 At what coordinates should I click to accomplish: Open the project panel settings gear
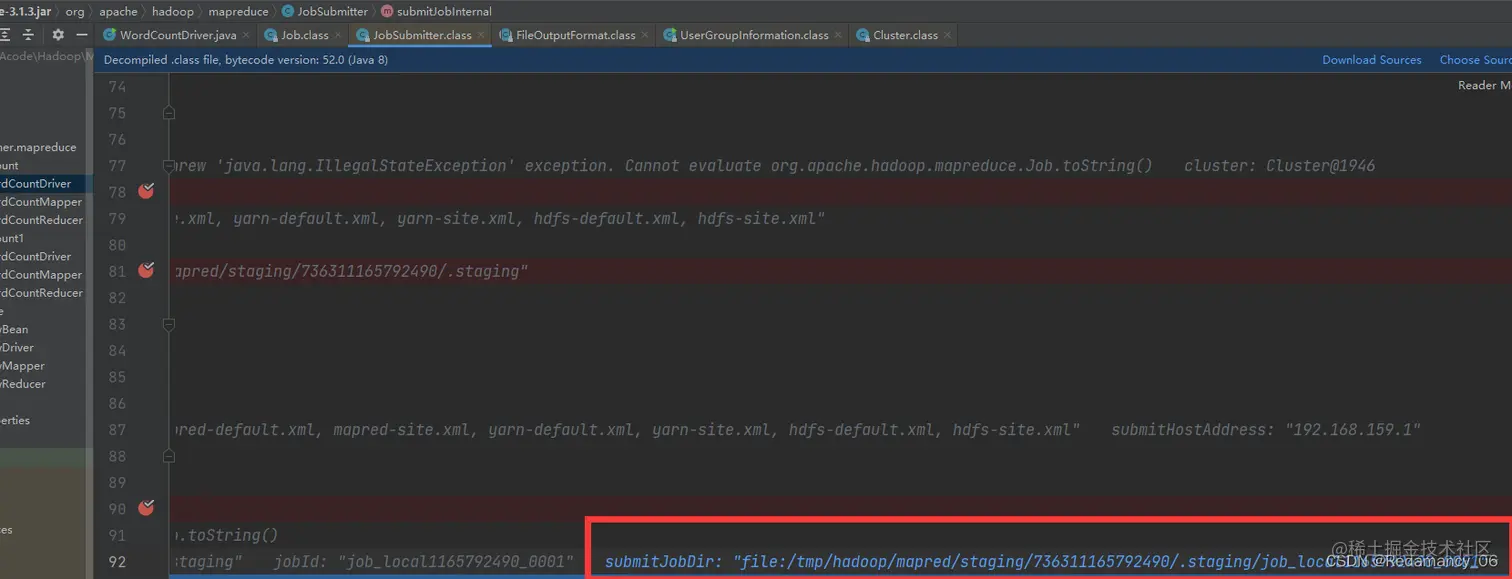[58, 35]
